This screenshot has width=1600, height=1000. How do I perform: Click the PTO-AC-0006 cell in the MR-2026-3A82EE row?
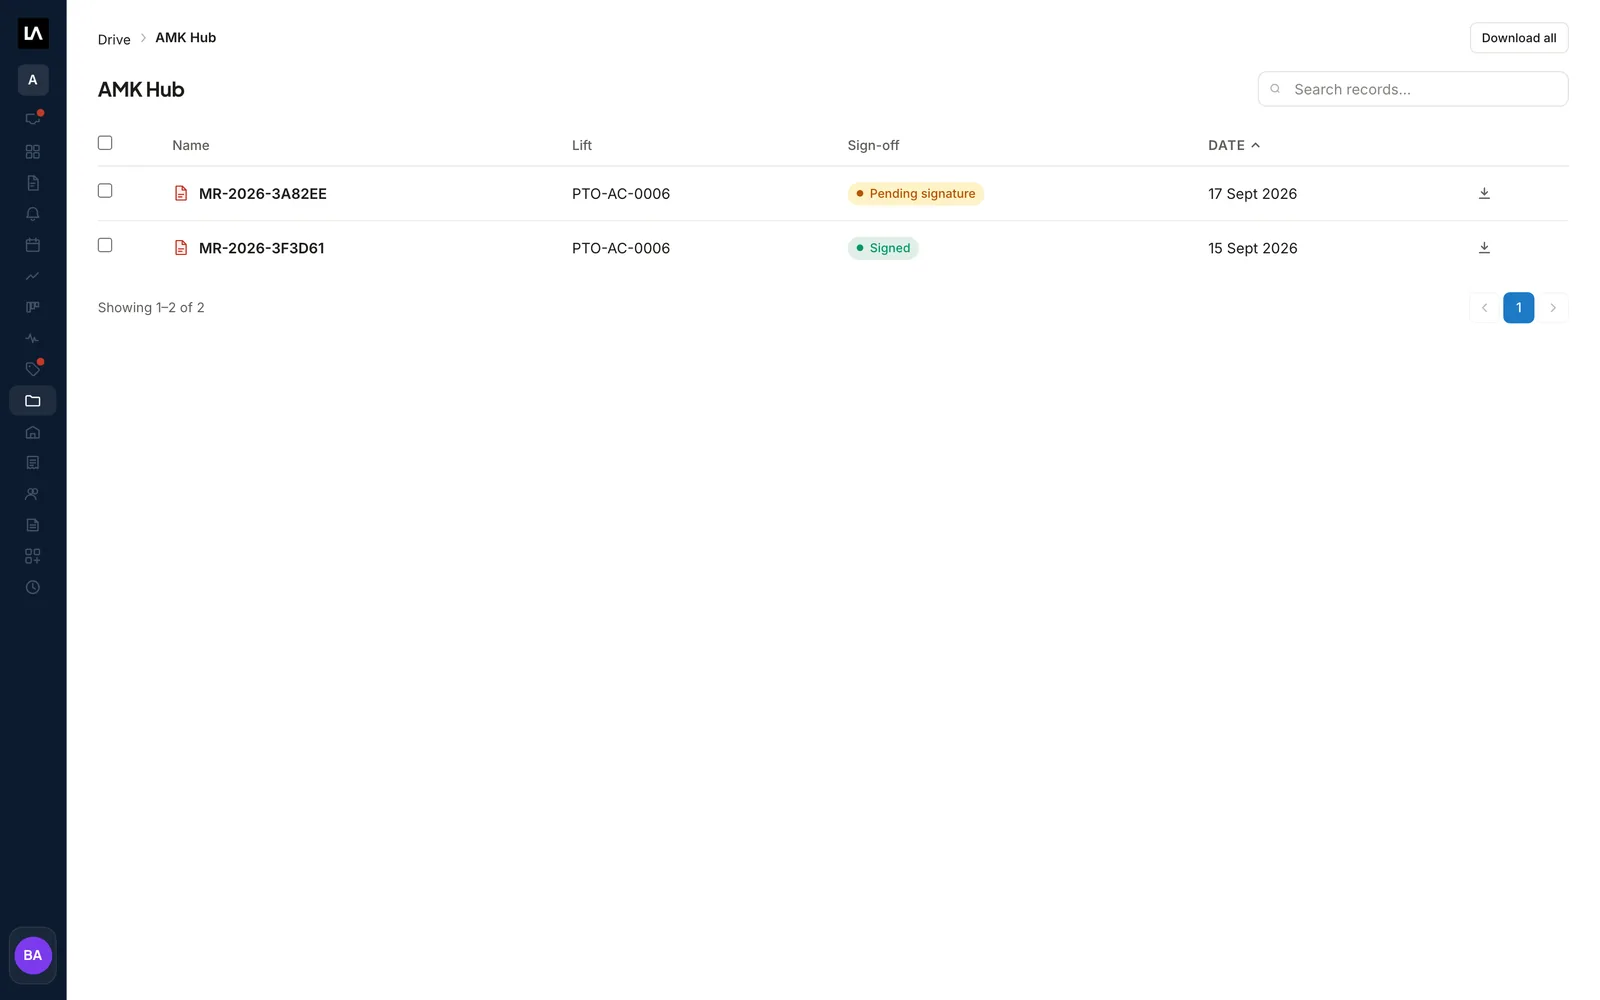(x=621, y=194)
